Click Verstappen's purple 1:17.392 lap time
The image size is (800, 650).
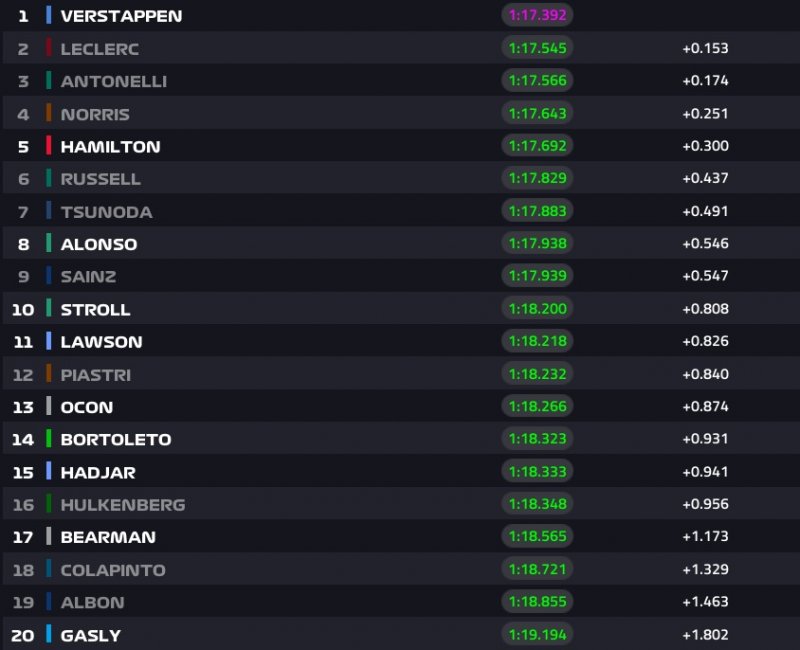(537, 16)
